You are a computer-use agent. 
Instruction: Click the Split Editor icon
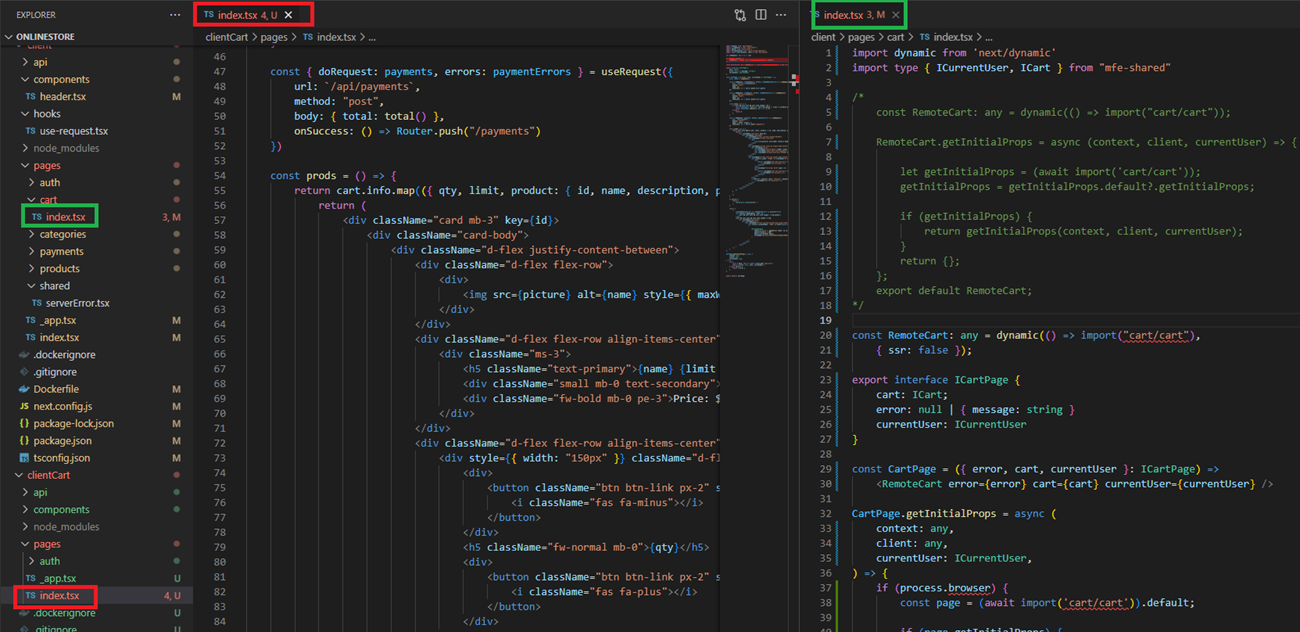tap(761, 15)
